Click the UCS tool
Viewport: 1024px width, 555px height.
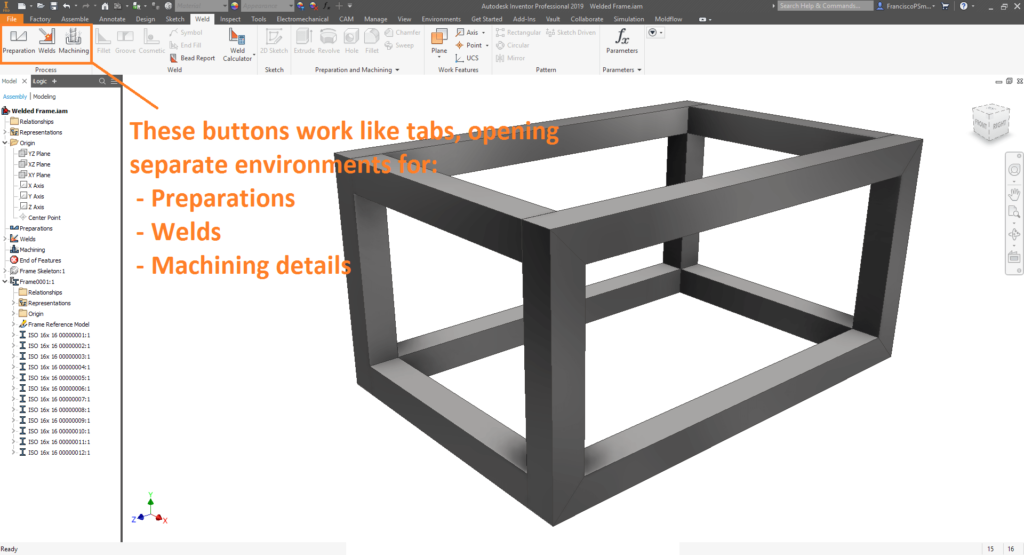[467, 58]
